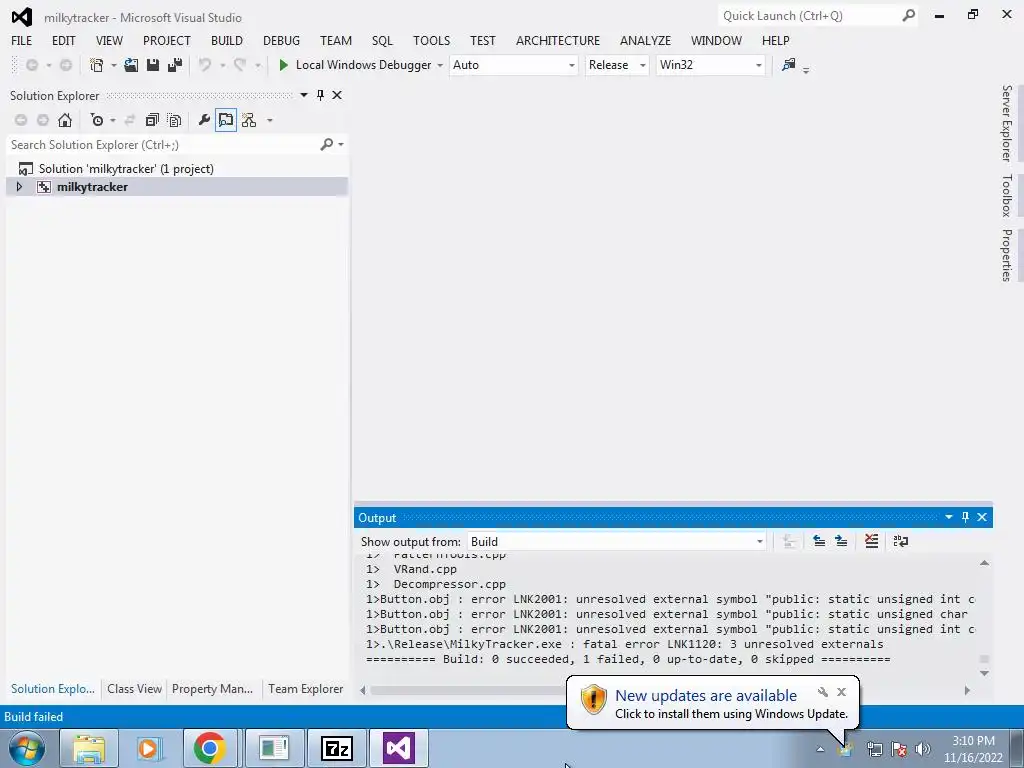Click the Output vertical scrollbar down arrow
The image size is (1024, 768).
click(984, 673)
